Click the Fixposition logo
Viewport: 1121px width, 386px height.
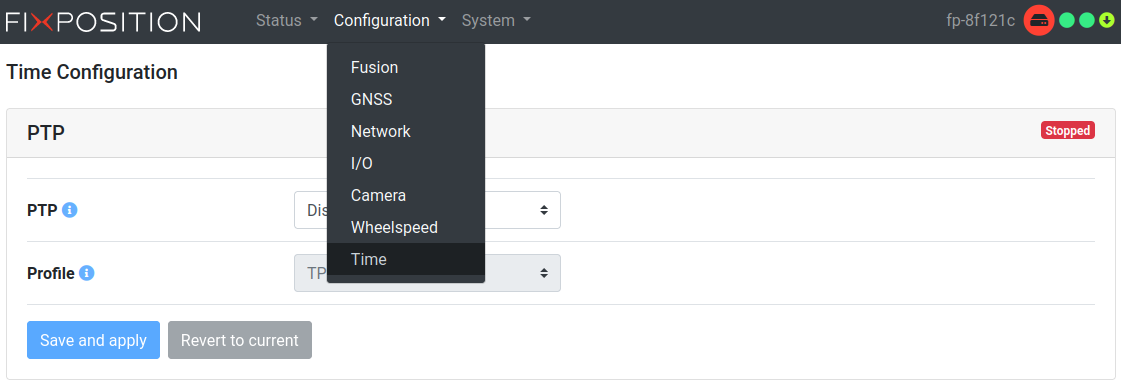[103, 21]
